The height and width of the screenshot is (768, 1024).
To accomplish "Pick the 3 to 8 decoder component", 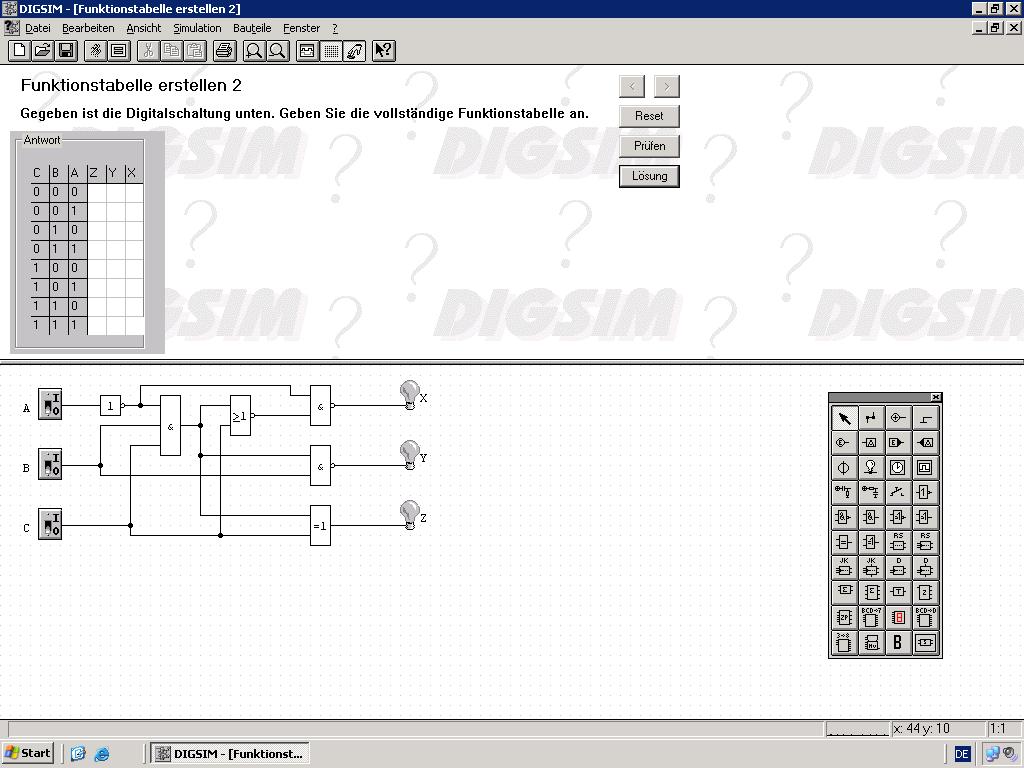I will [844, 642].
